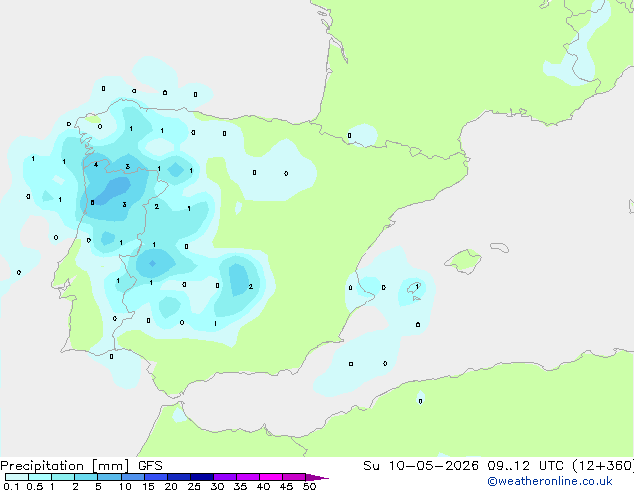Click the 15–20 mm legend color swatch
This screenshot has width=634, height=490.
point(156,477)
